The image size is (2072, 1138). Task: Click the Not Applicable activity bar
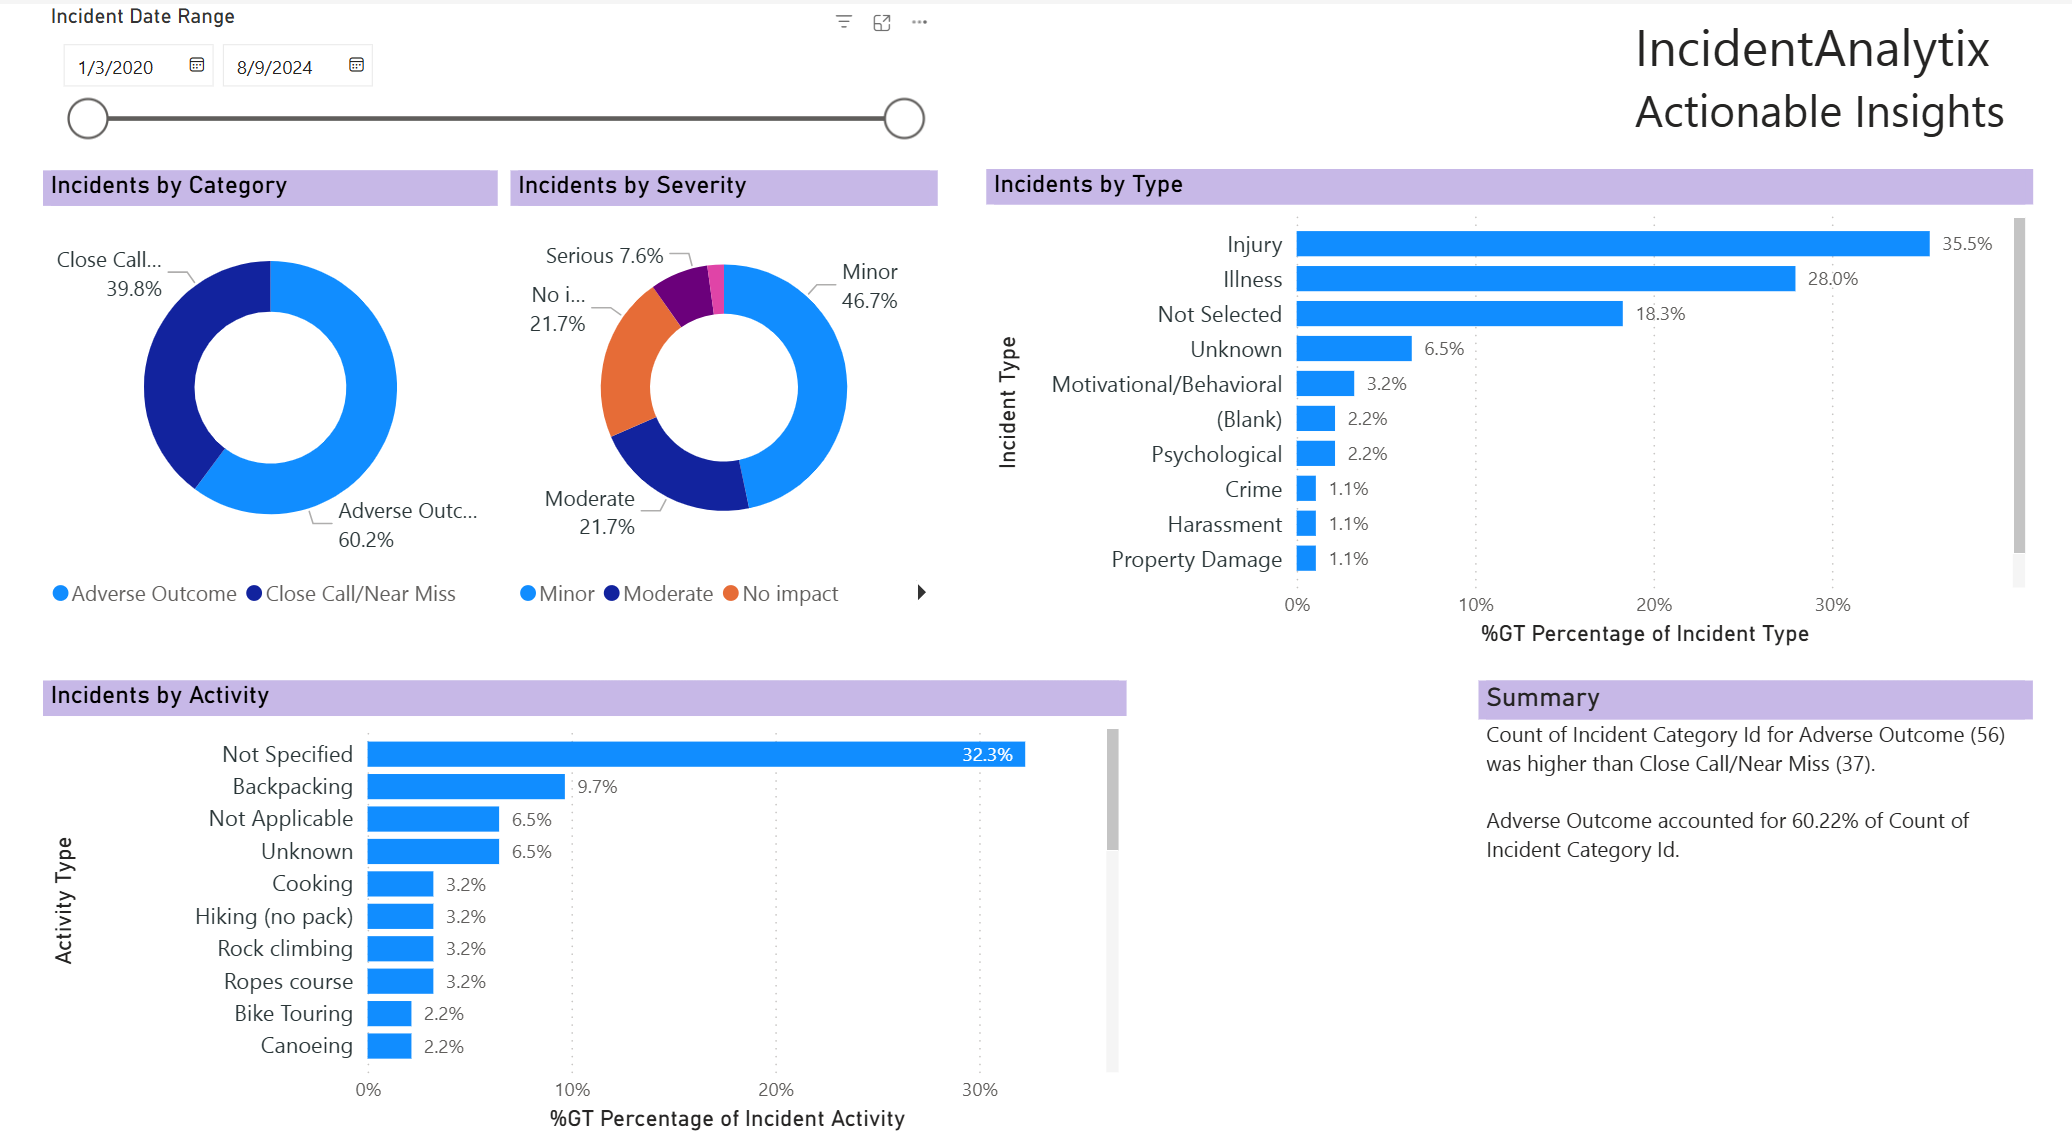pyautogui.click(x=433, y=819)
